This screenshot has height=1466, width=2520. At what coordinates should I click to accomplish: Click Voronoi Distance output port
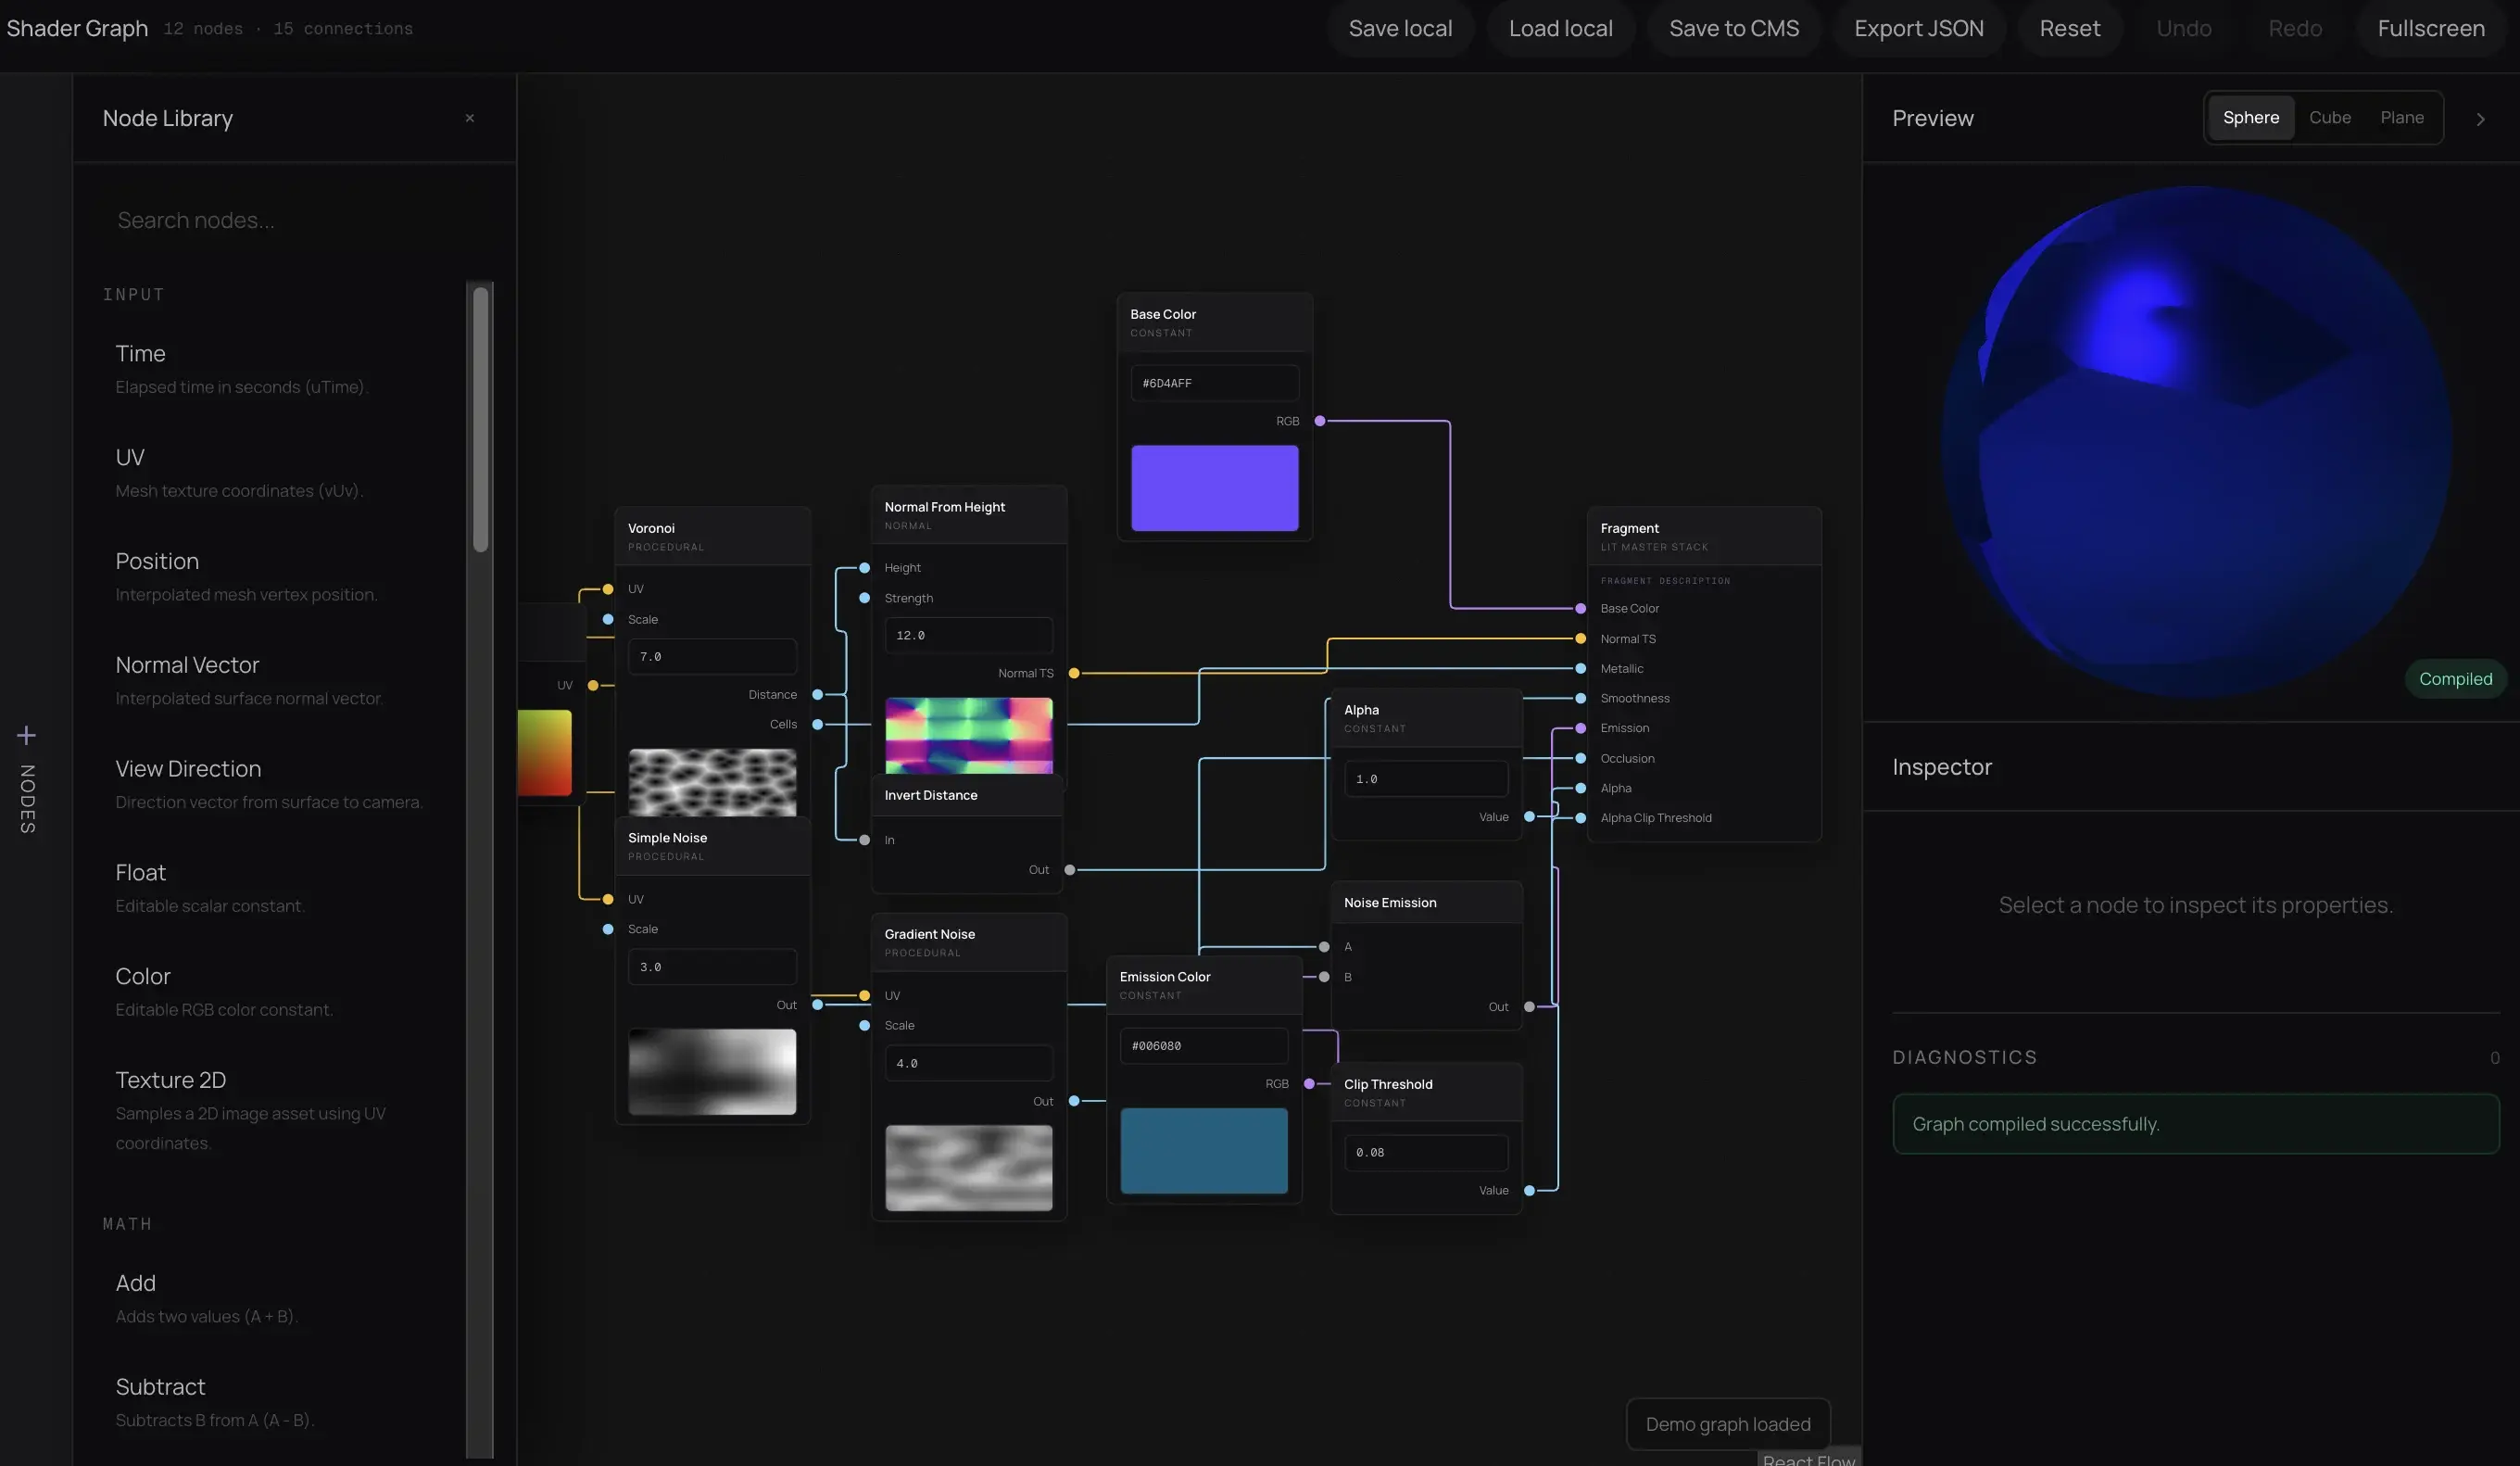tap(817, 694)
